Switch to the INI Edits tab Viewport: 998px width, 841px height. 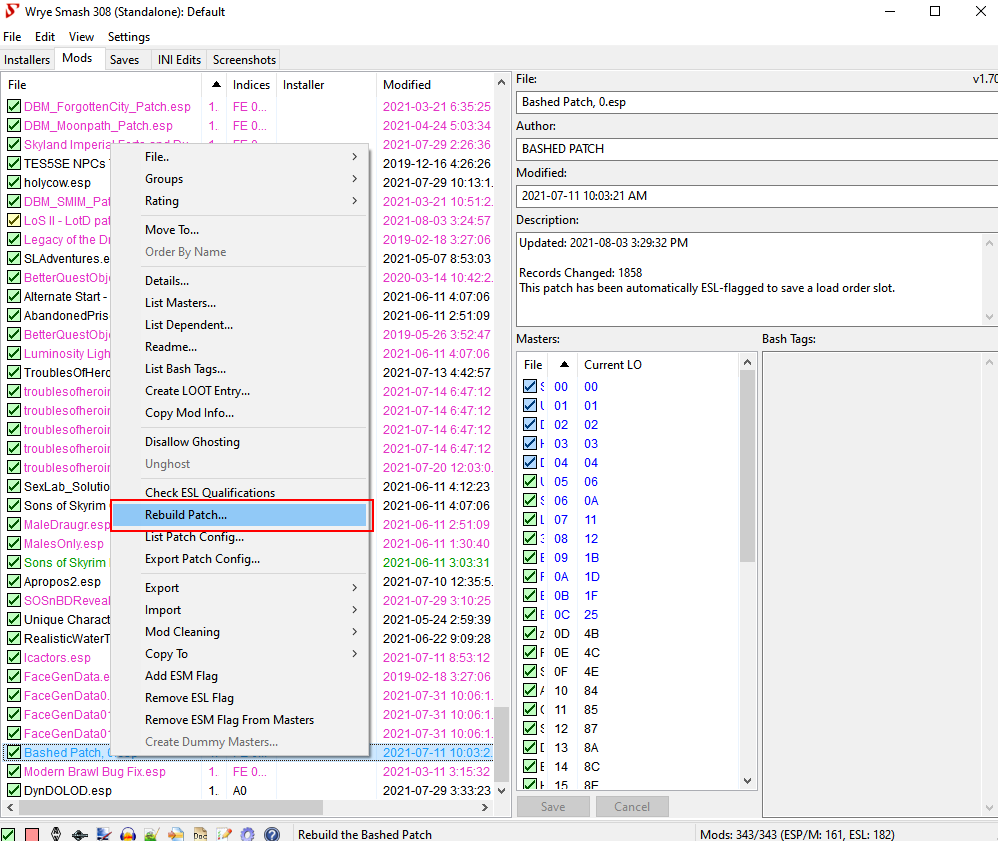point(179,60)
